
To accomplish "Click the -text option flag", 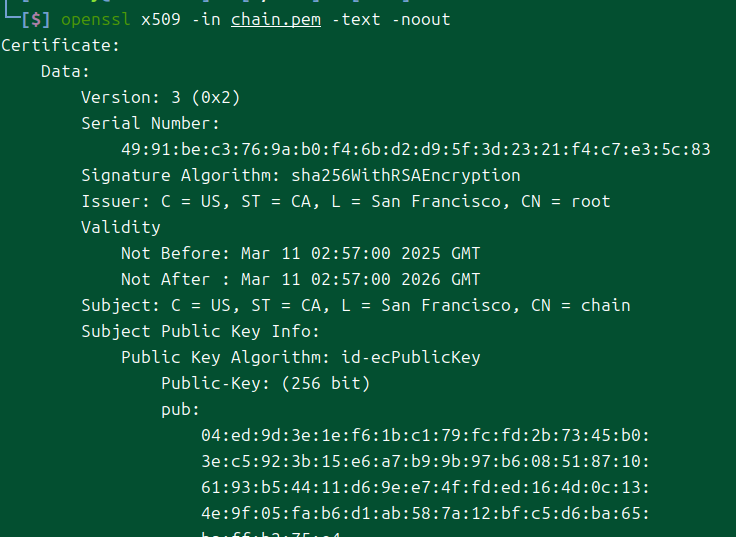I will [x=356, y=20].
